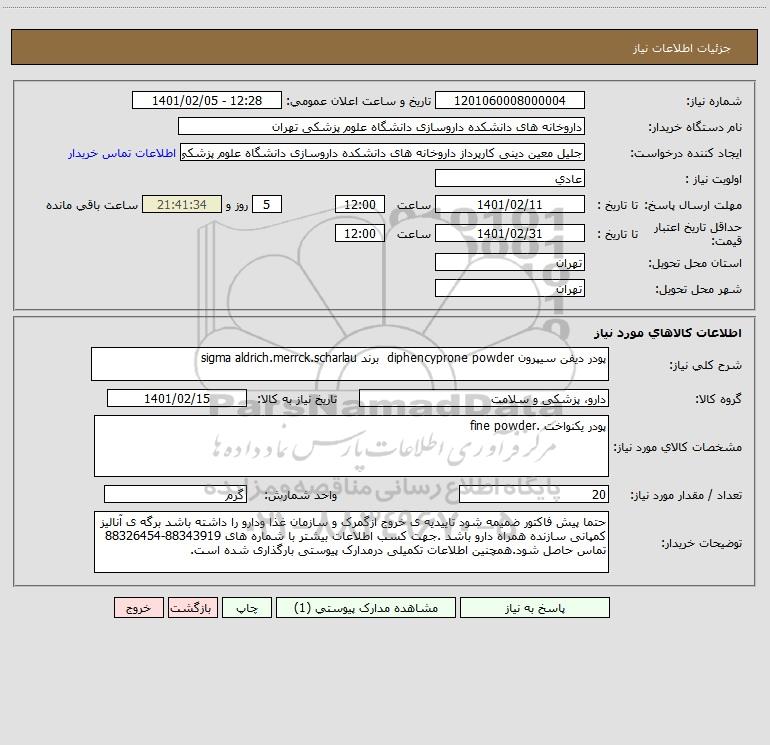Click the 'استان محل تحویل:' label
The image size is (770, 745).
click(x=695, y=263)
